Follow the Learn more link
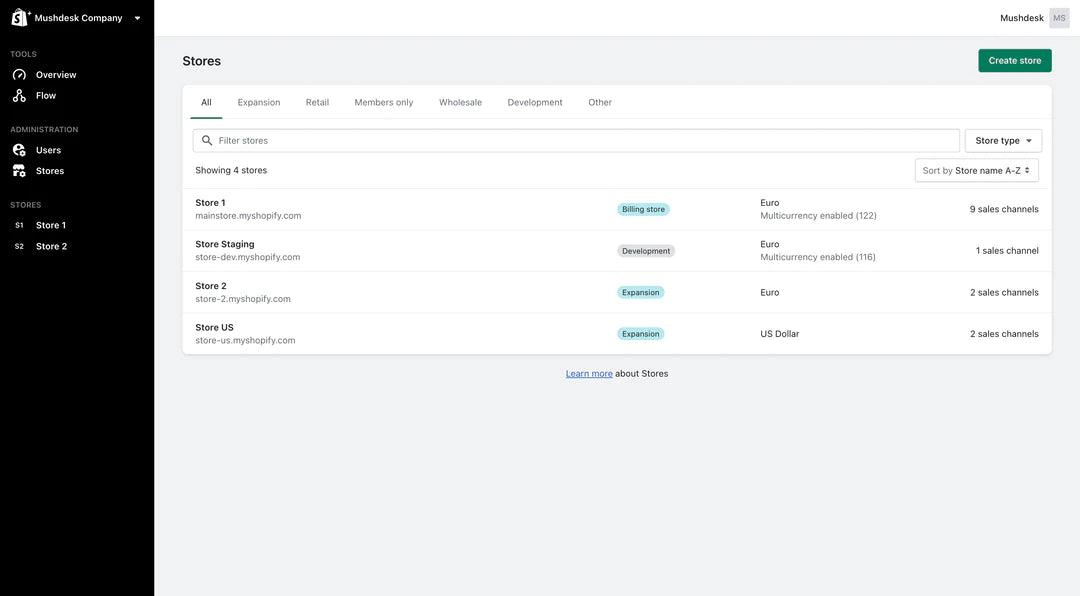The image size is (1080, 596). pos(589,374)
